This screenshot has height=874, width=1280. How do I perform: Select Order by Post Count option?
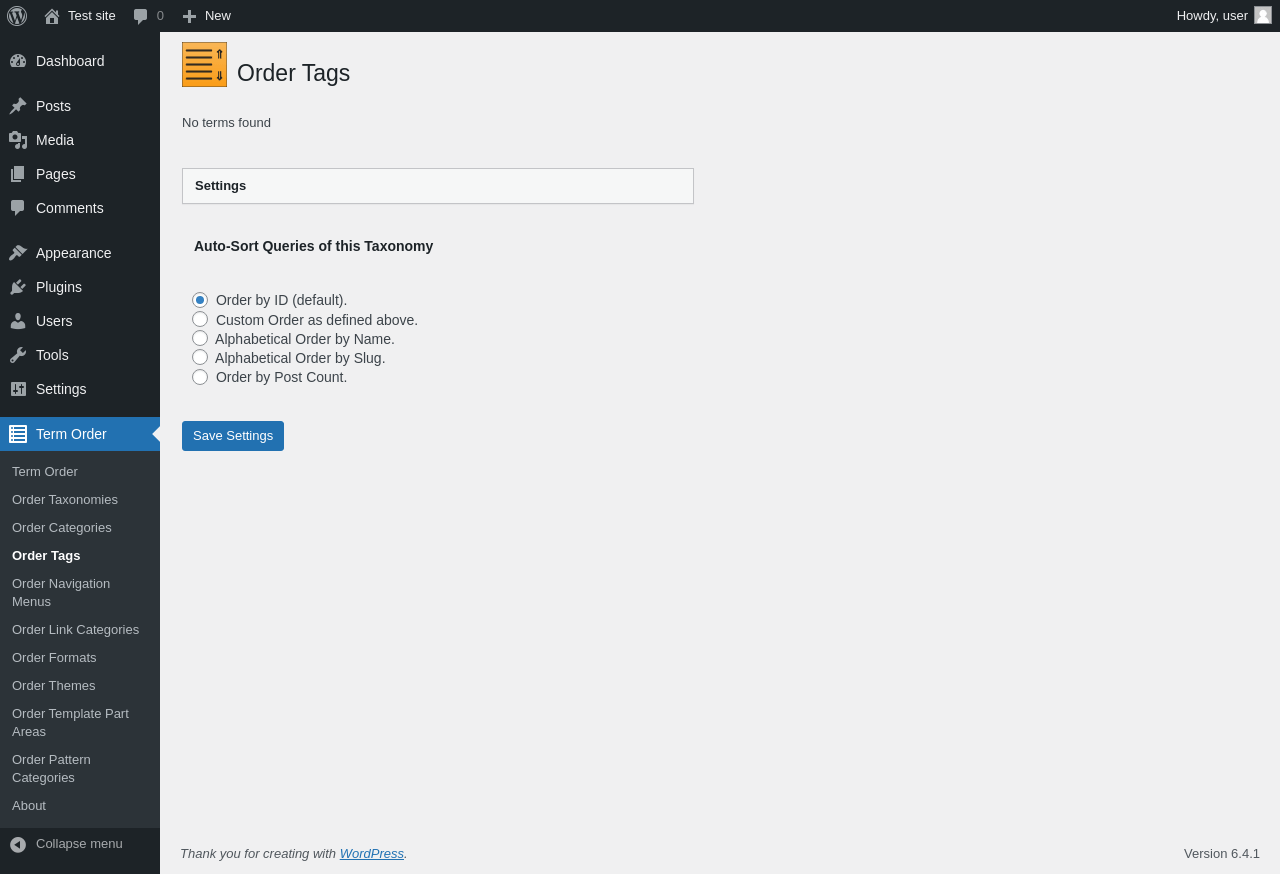(x=200, y=377)
